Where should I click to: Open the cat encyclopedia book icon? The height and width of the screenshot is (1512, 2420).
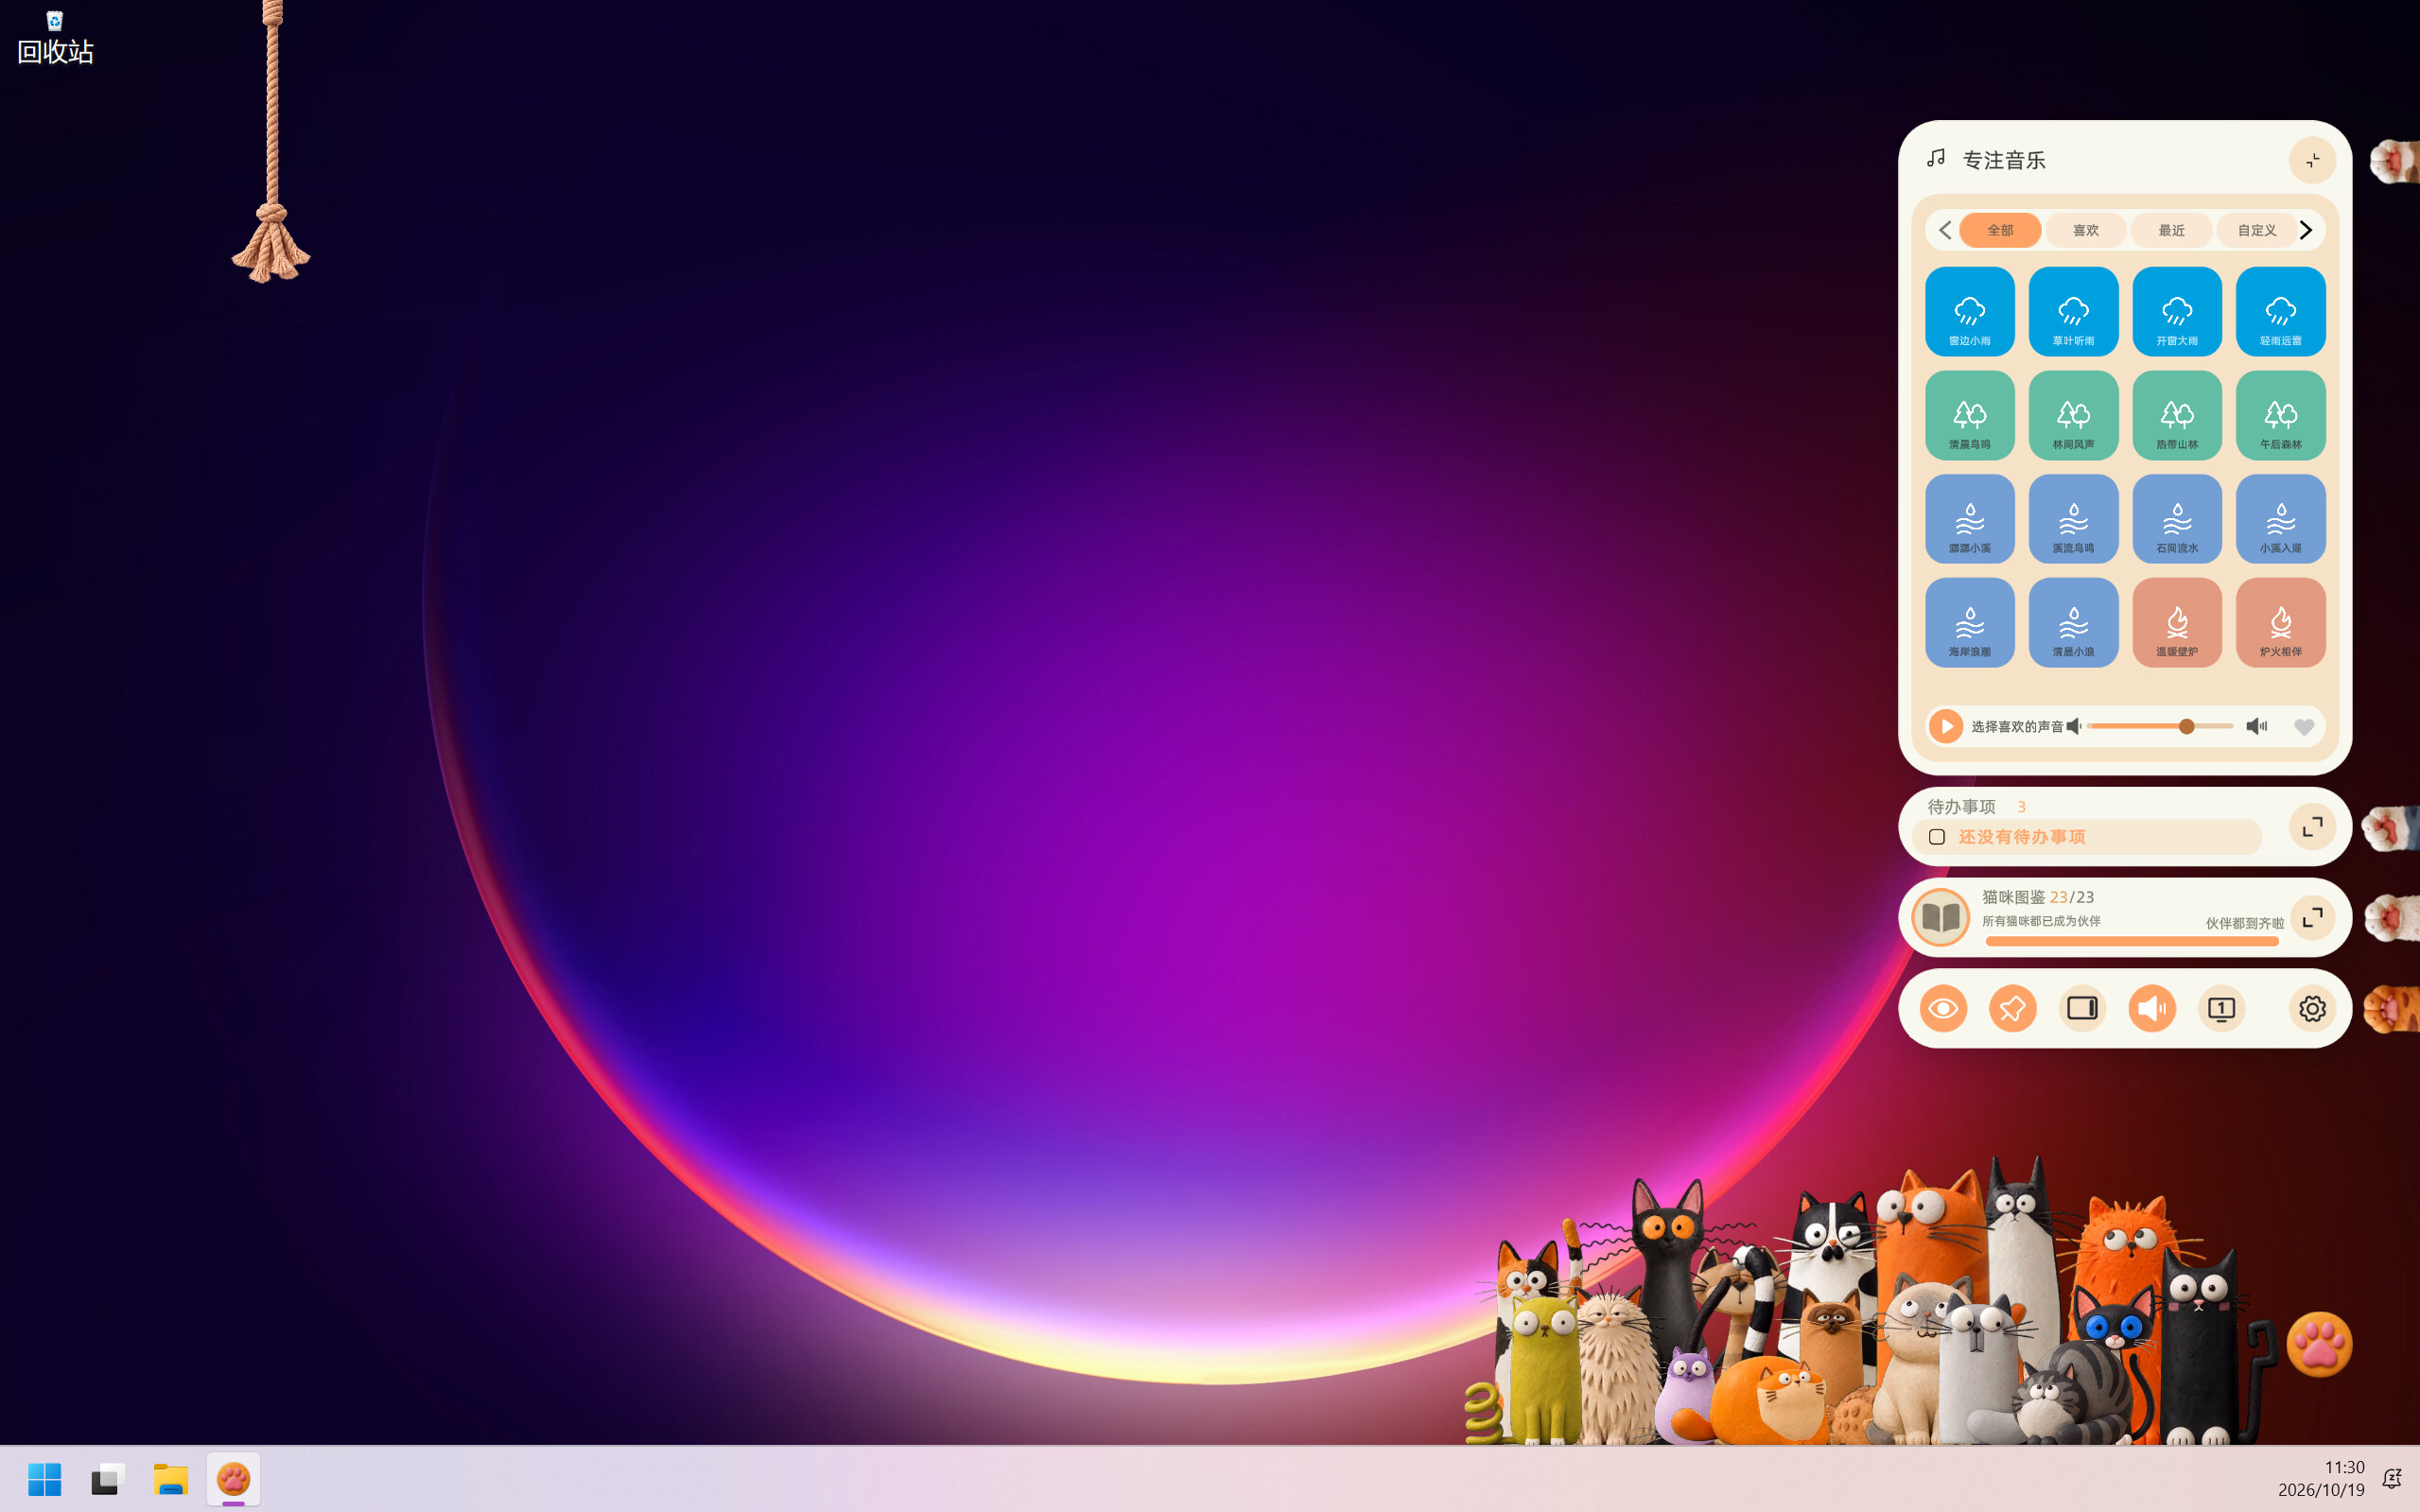click(1940, 917)
